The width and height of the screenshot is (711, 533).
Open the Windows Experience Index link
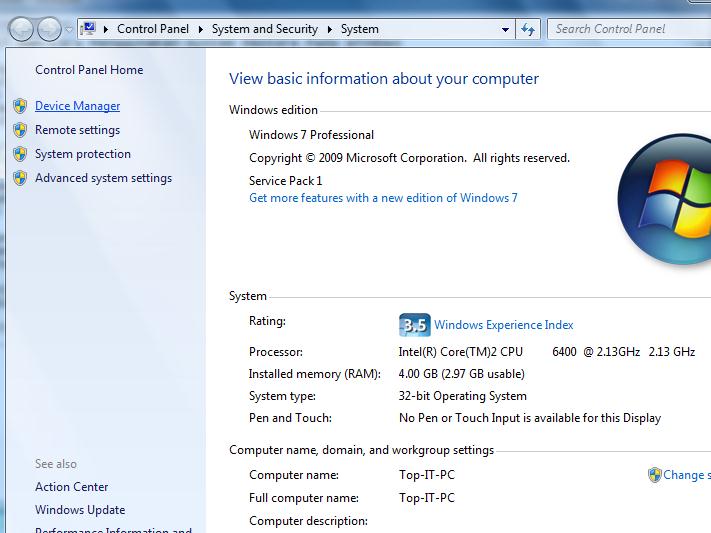504,325
